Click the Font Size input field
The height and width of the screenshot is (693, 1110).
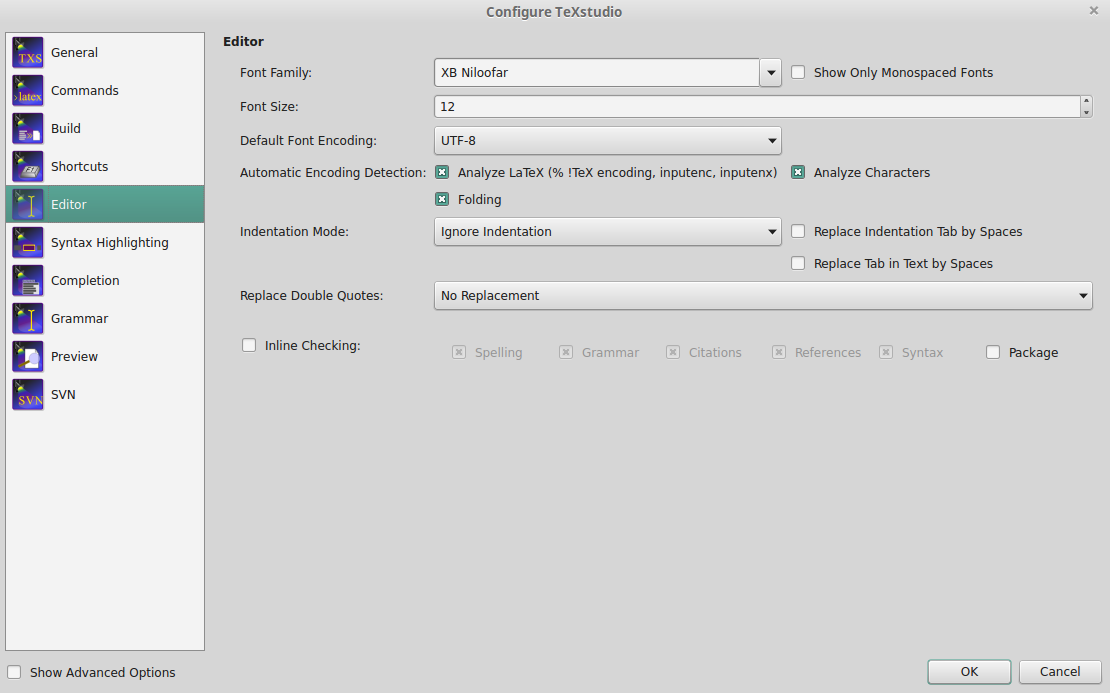click(757, 106)
